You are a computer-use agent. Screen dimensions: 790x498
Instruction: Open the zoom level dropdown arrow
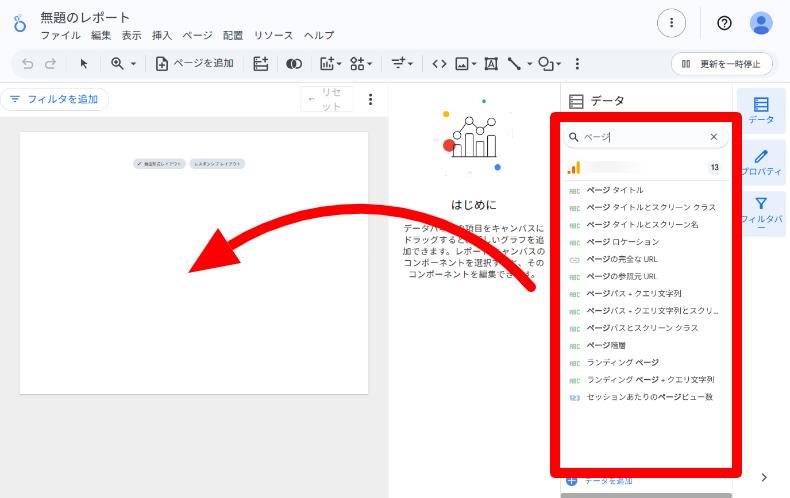tap(134, 64)
